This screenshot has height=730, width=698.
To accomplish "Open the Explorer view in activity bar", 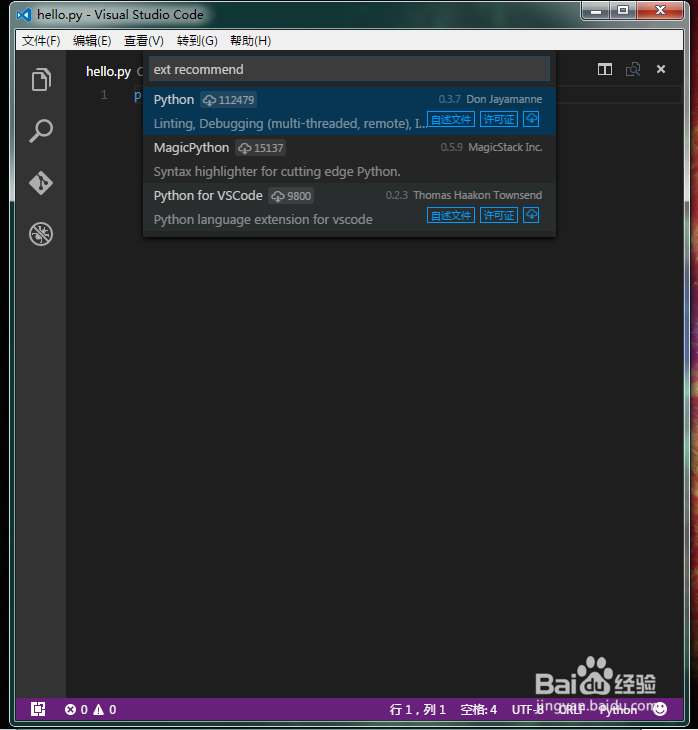I will click(41, 80).
